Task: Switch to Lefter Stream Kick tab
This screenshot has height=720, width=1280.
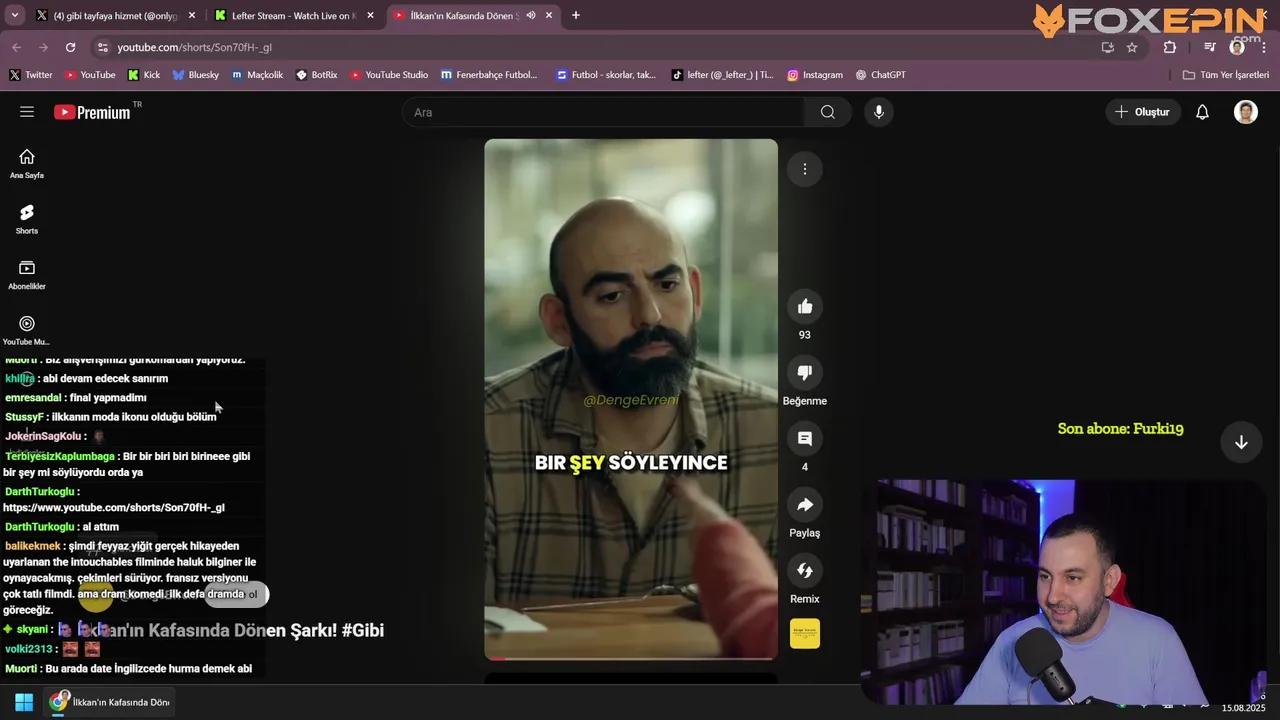Action: [294, 15]
